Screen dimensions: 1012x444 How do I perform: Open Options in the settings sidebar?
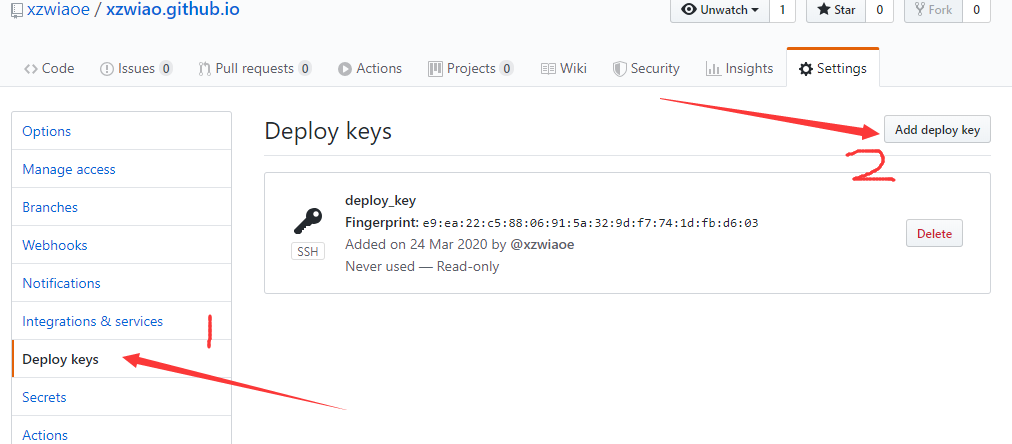(121, 131)
